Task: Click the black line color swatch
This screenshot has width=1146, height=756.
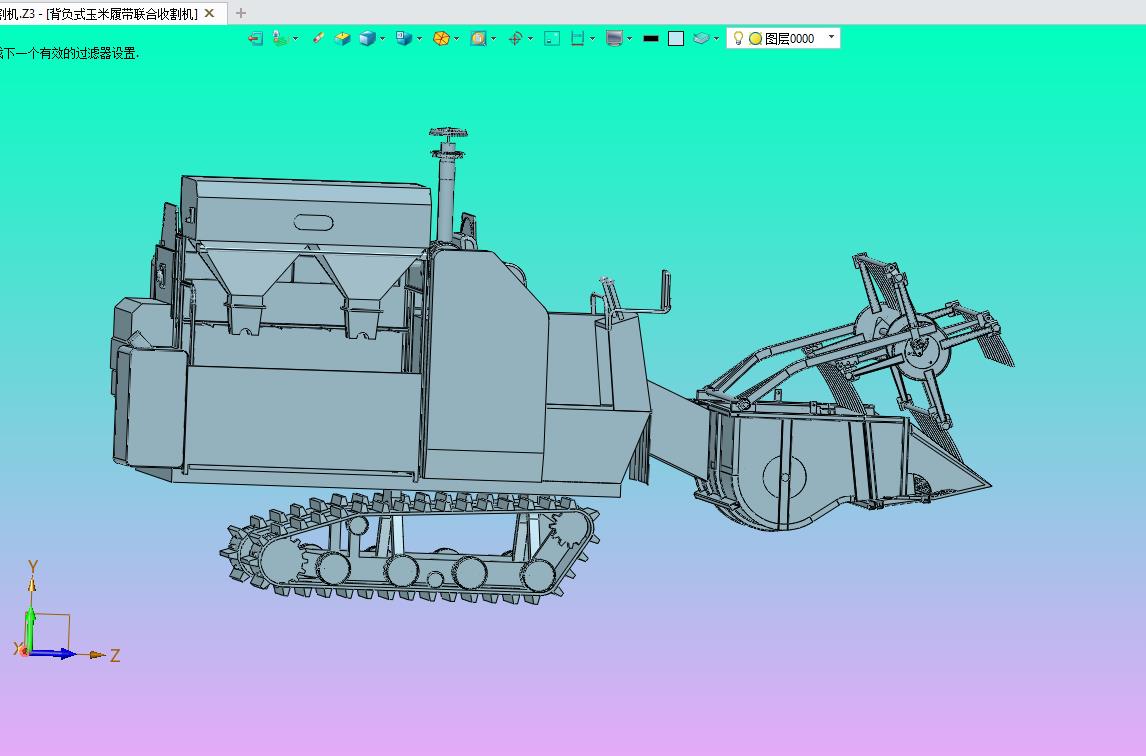Action: [650, 38]
